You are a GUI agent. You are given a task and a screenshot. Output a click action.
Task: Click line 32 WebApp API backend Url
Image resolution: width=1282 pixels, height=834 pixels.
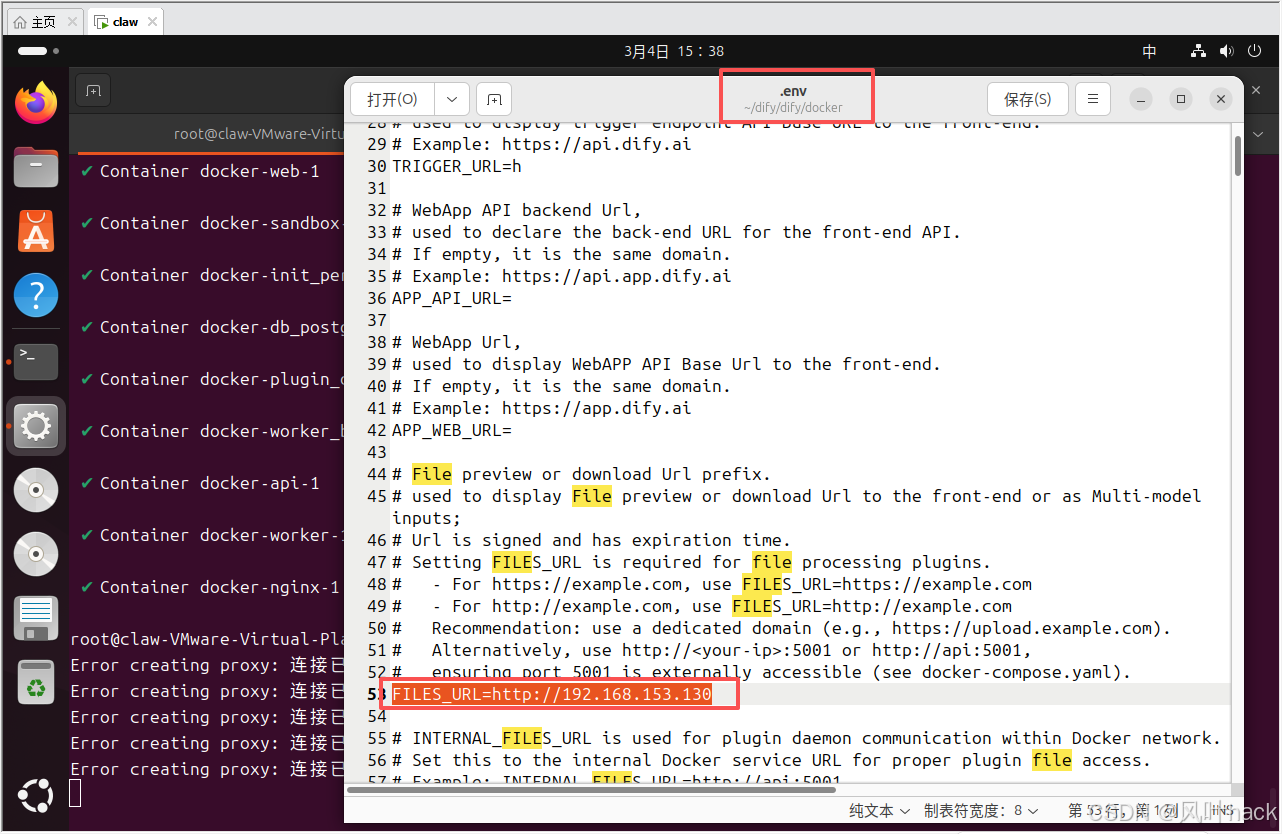coord(516,210)
